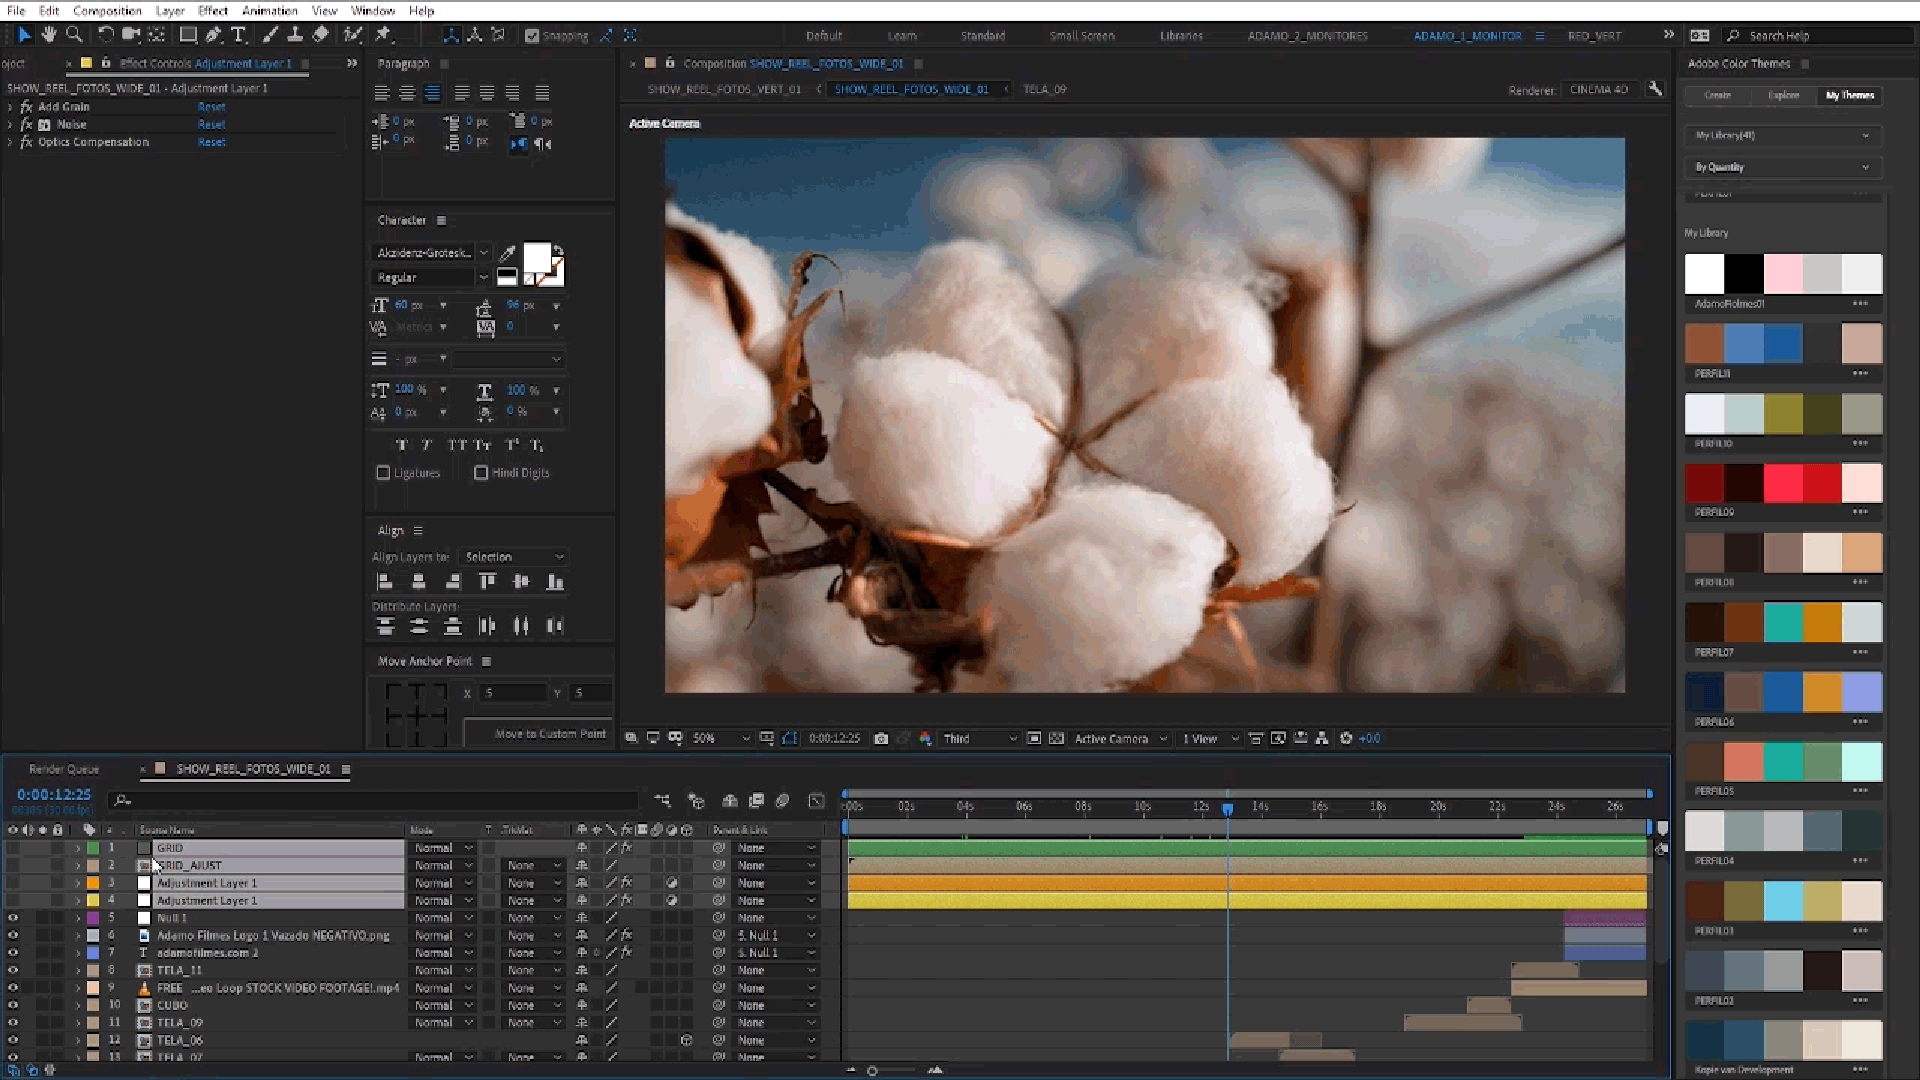The image size is (1920, 1080).
Task: Select the Horizontal Type tool
Action: tap(239, 35)
